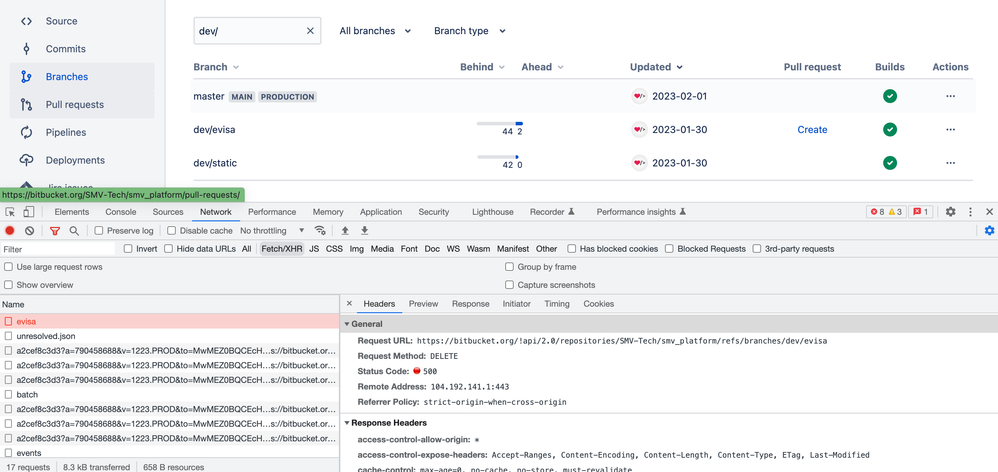Stop recording network log
Screen dimensions: 998x472
click(x=10, y=231)
